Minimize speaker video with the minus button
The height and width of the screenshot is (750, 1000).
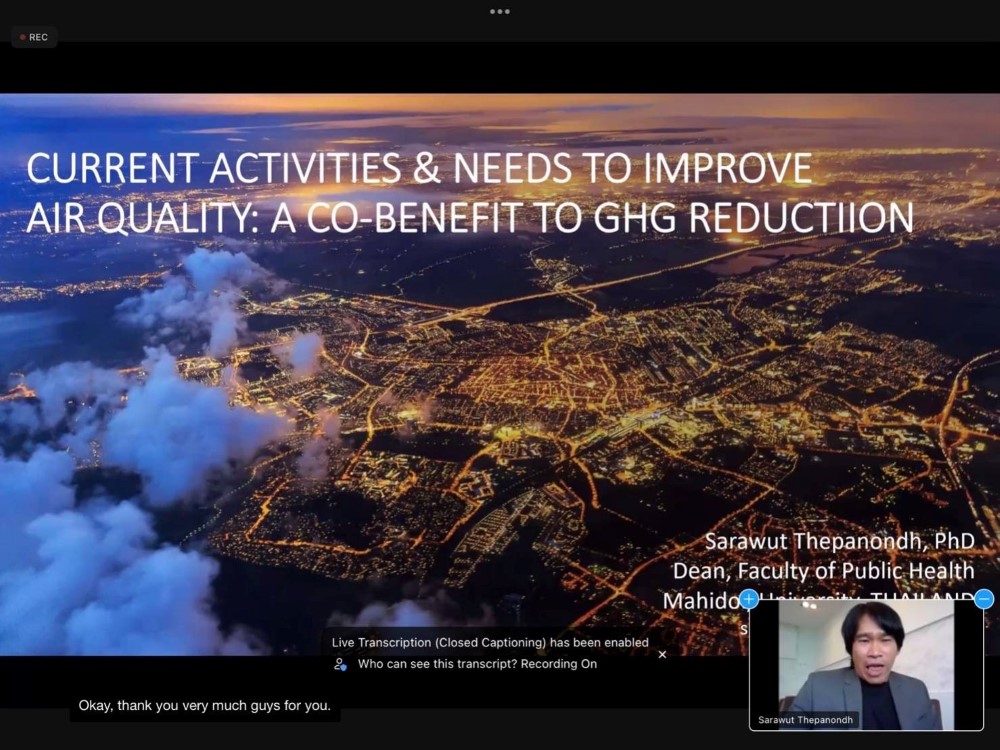[984, 599]
